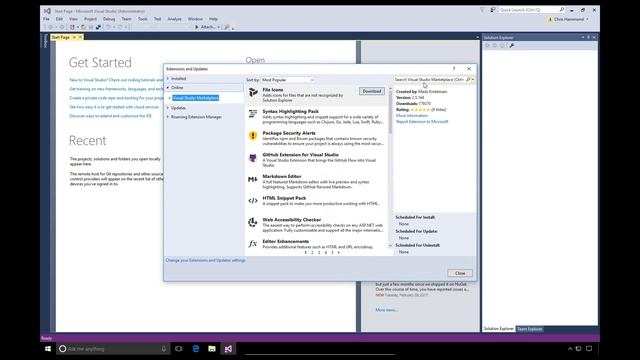The image size is (640, 360).
Task: Open the More Information link
Action: (x=412, y=116)
